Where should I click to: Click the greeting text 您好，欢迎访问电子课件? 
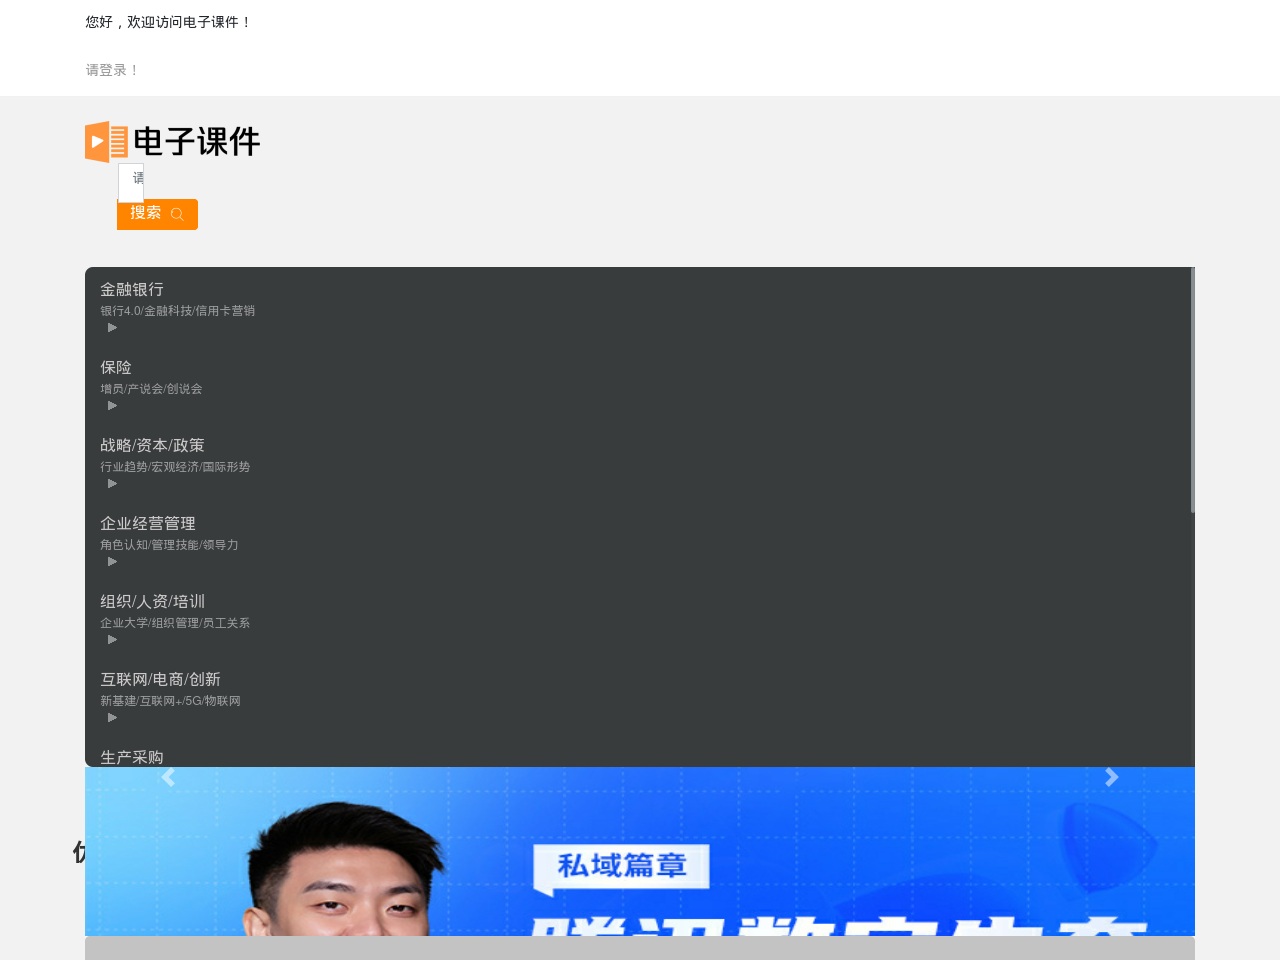tap(168, 22)
